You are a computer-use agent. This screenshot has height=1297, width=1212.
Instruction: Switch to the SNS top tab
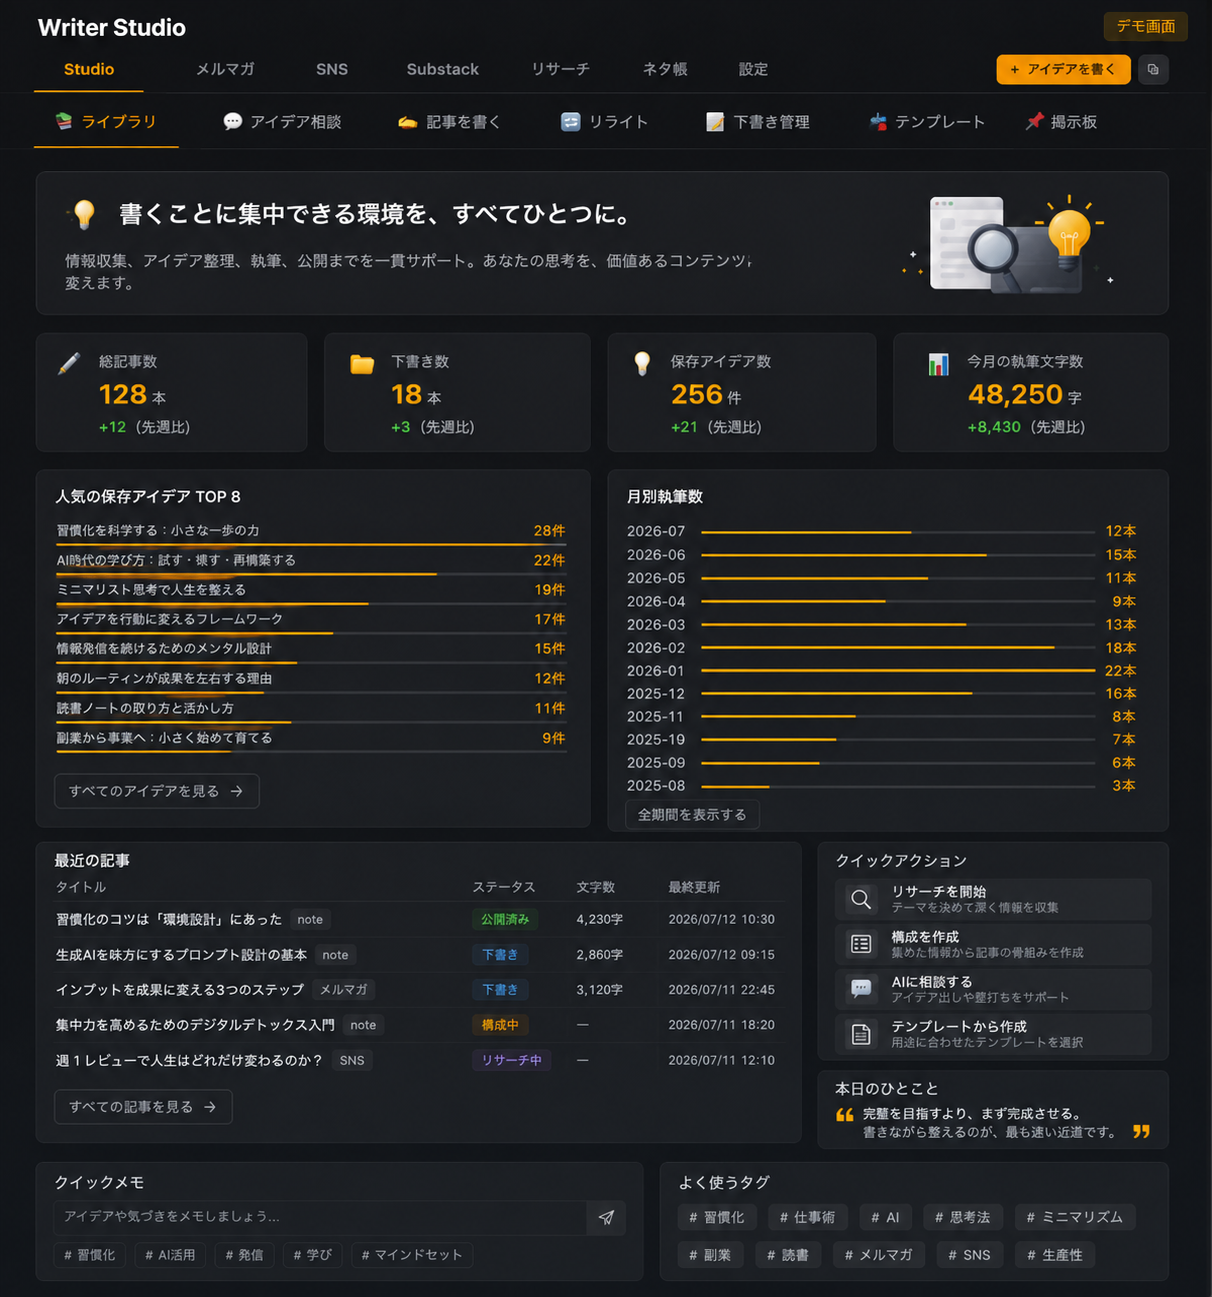point(332,69)
